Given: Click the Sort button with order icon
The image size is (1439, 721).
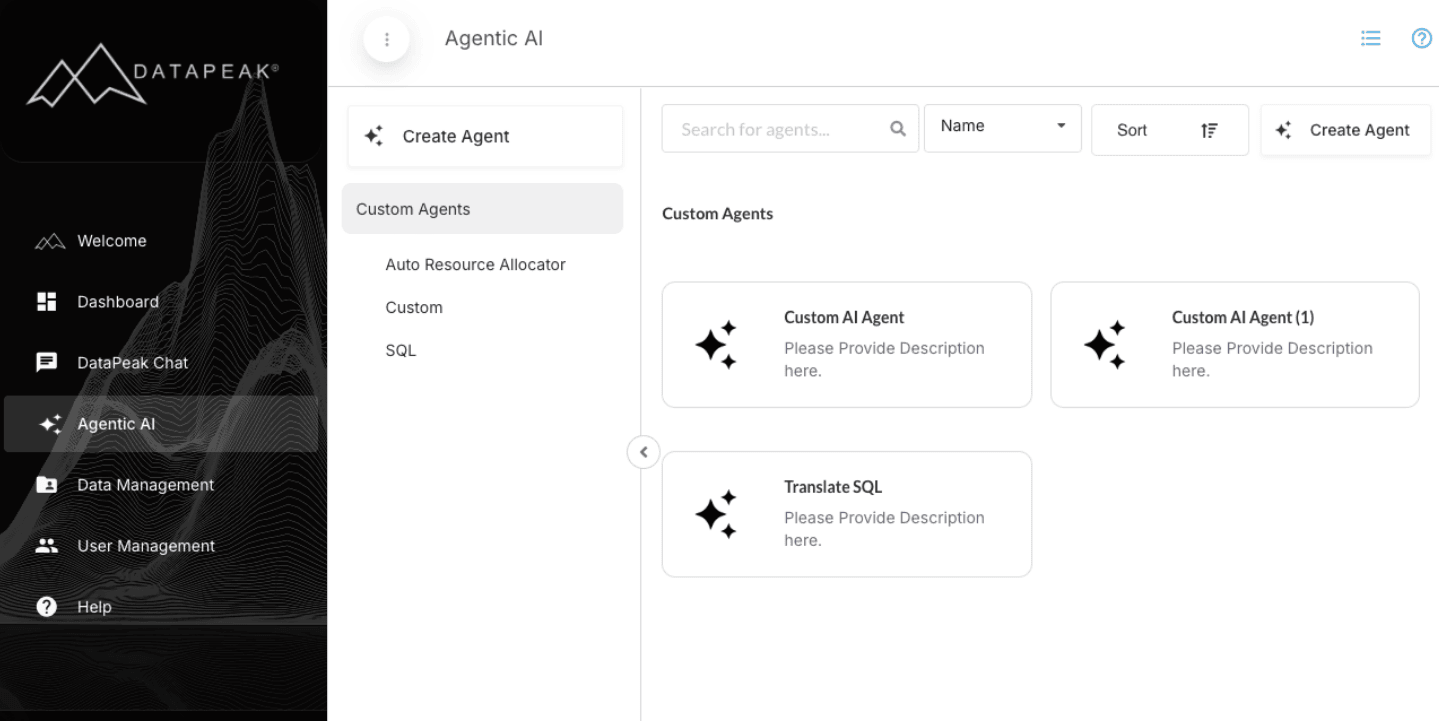Looking at the screenshot, I should coord(1169,130).
